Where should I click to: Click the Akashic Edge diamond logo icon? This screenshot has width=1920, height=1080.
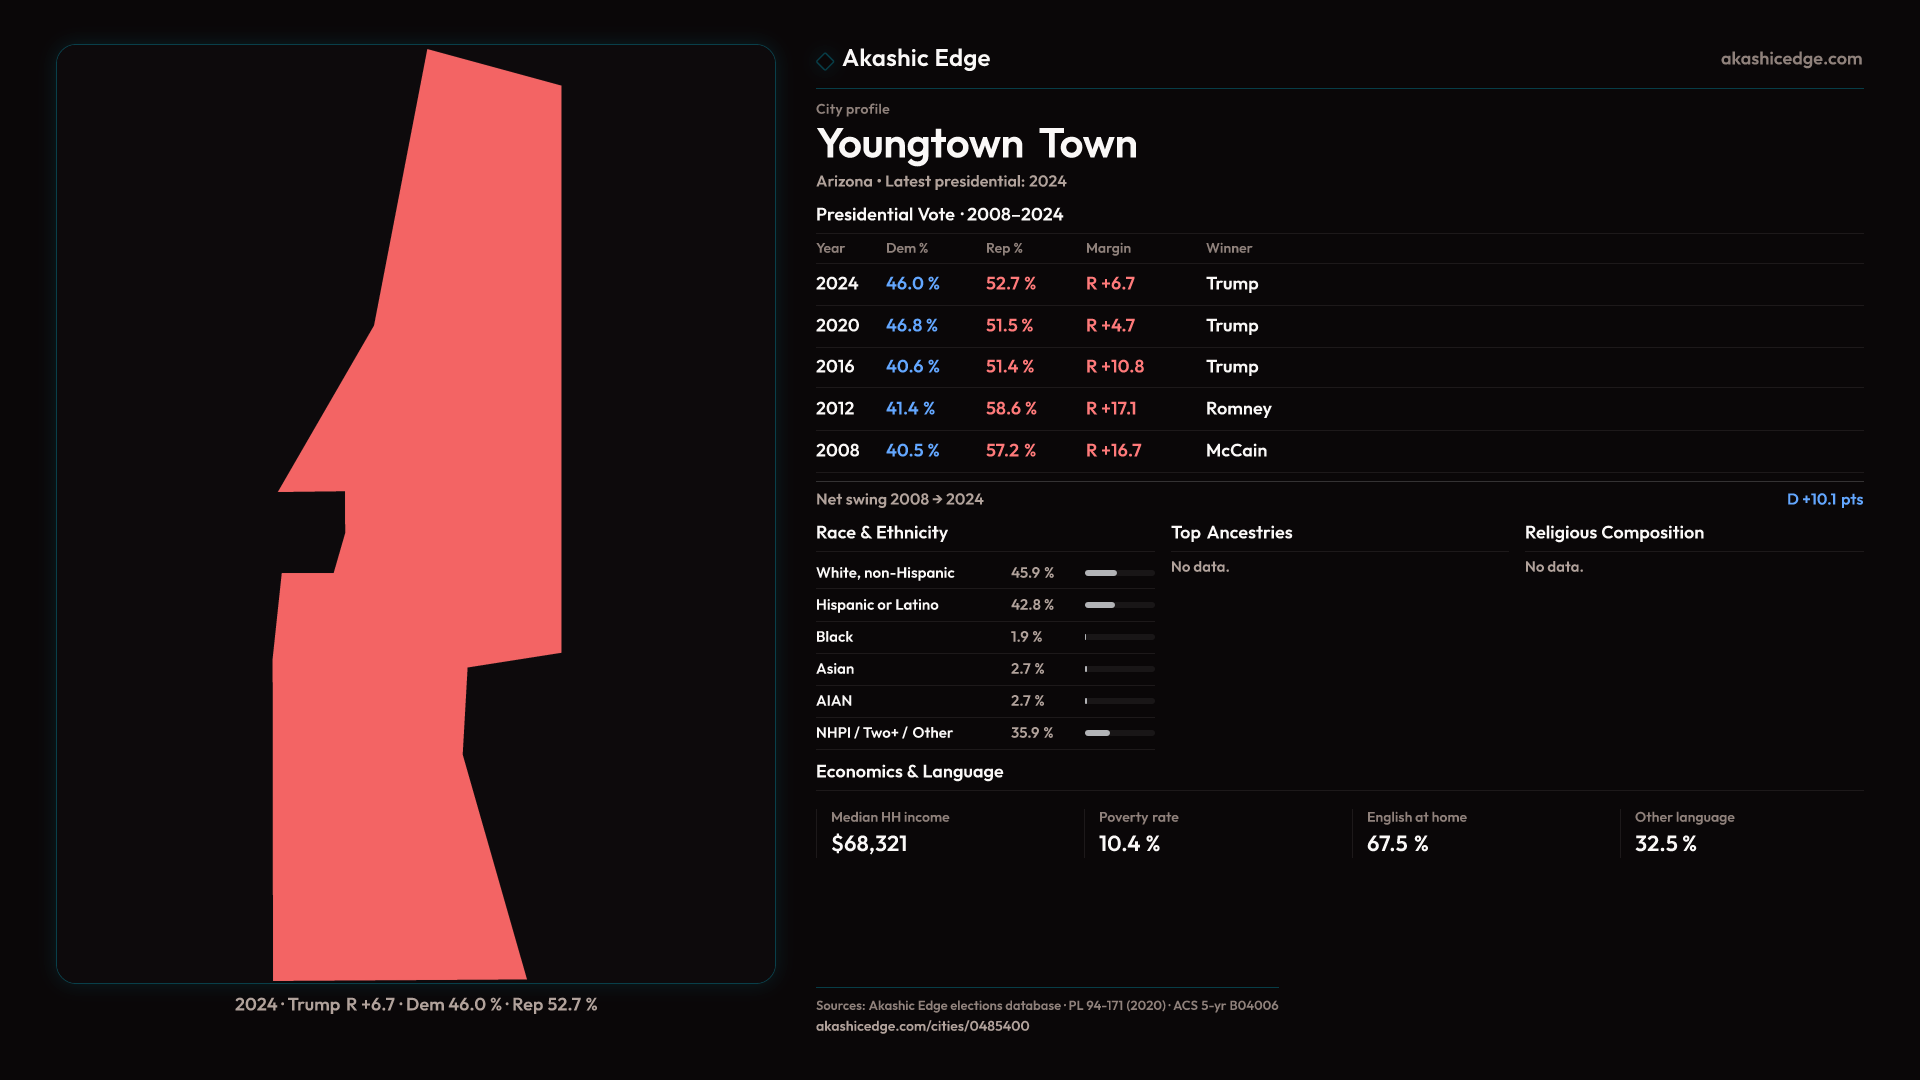pyautogui.click(x=825, y=61)
